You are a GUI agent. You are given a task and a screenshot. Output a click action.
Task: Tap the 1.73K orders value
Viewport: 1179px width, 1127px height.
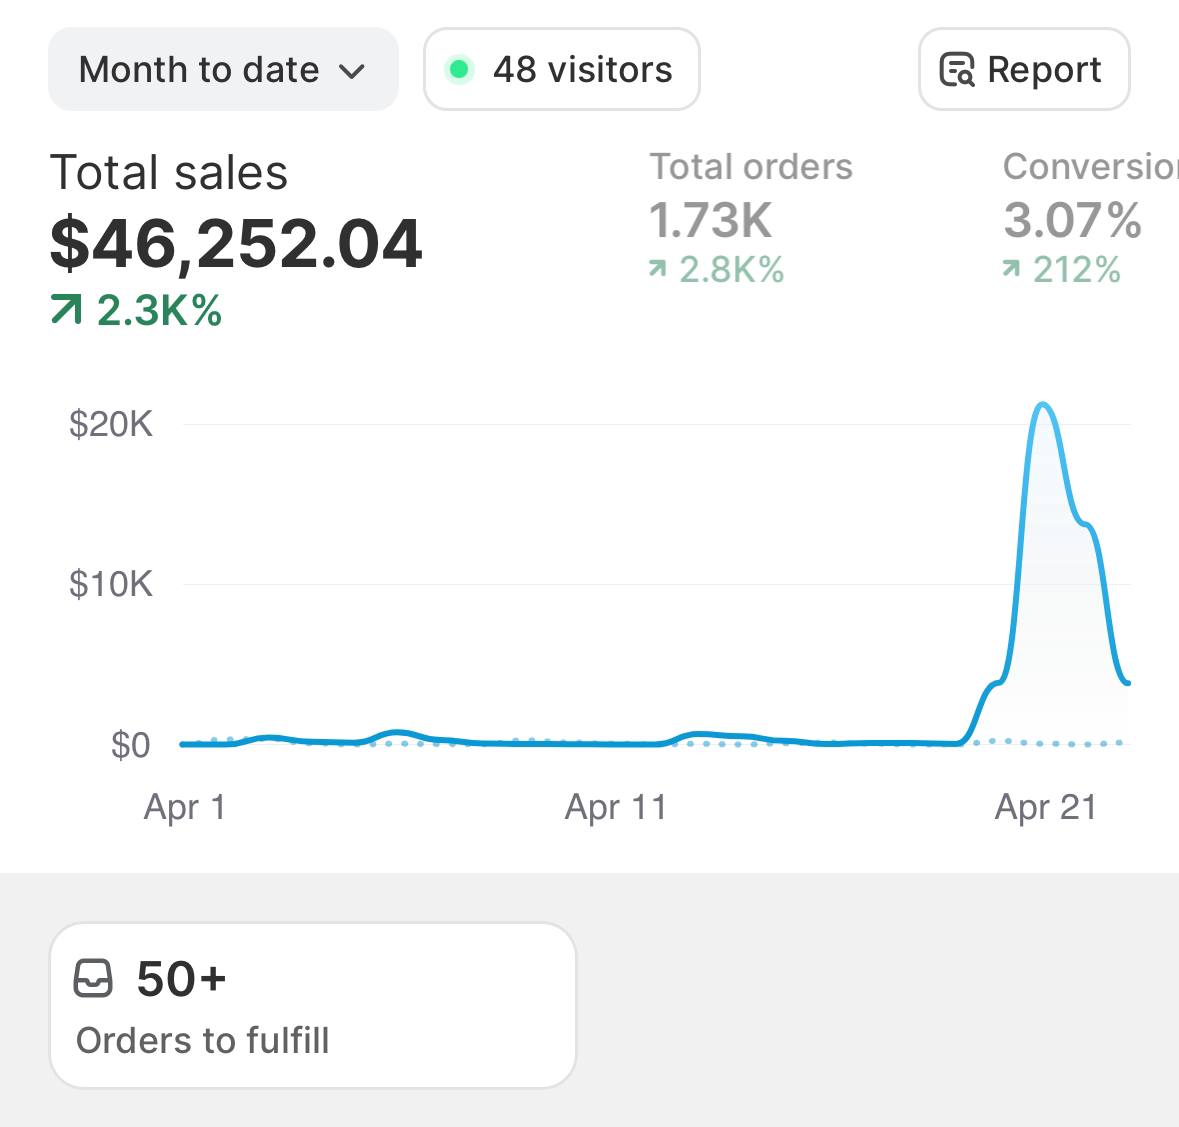(710, 220)
